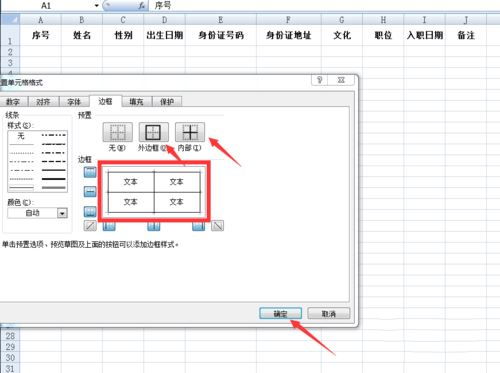The height and width of the screenshot is (373, 500).
Task: Toggle the left border button
Action: (x=109, y=226)
